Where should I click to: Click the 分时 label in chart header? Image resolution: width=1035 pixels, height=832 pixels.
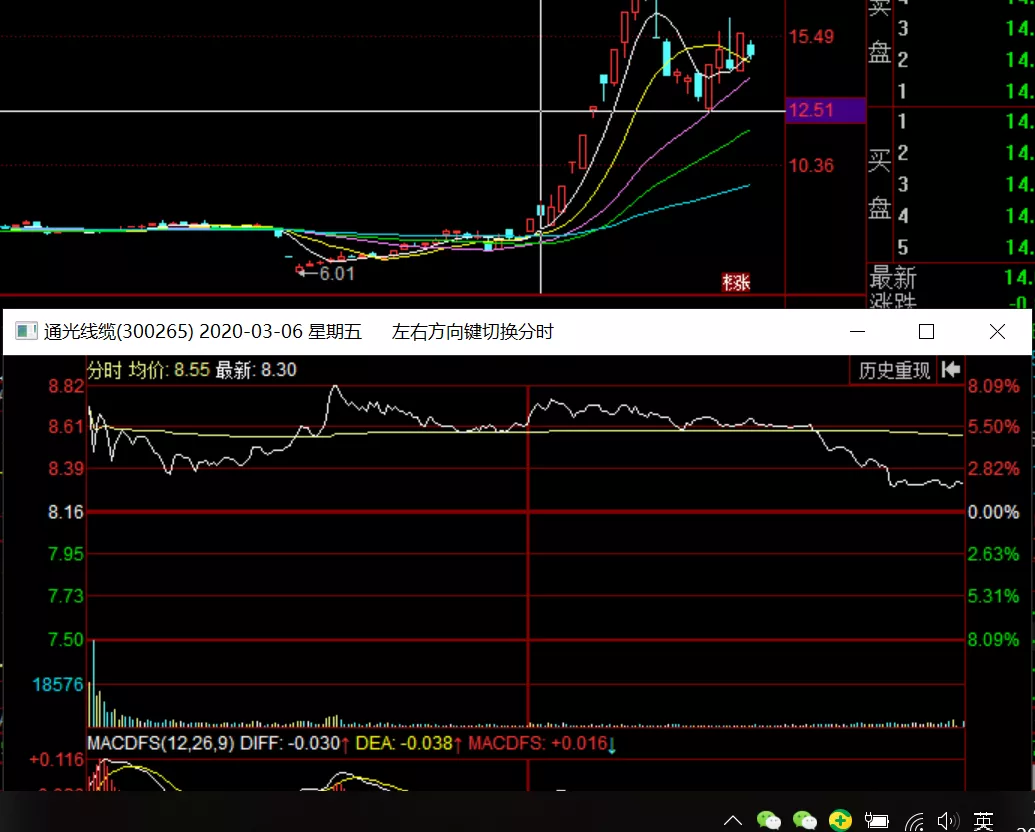pyautogui.click(x=104, y=370)
